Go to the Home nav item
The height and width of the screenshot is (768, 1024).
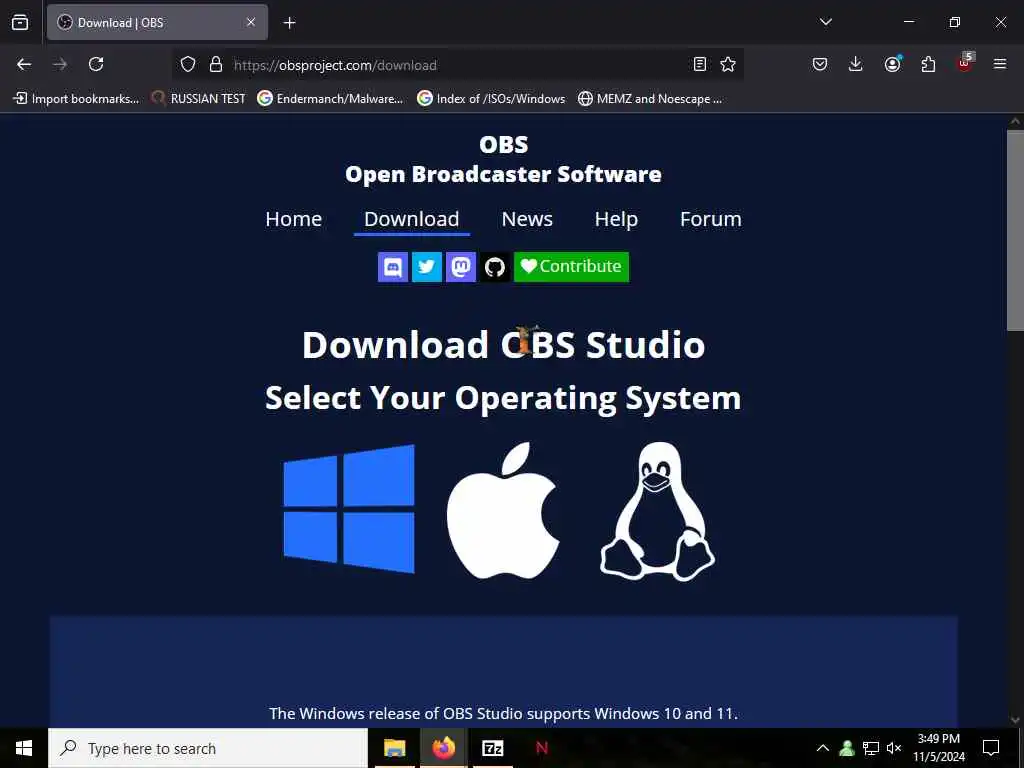click(x=294, y=219)
